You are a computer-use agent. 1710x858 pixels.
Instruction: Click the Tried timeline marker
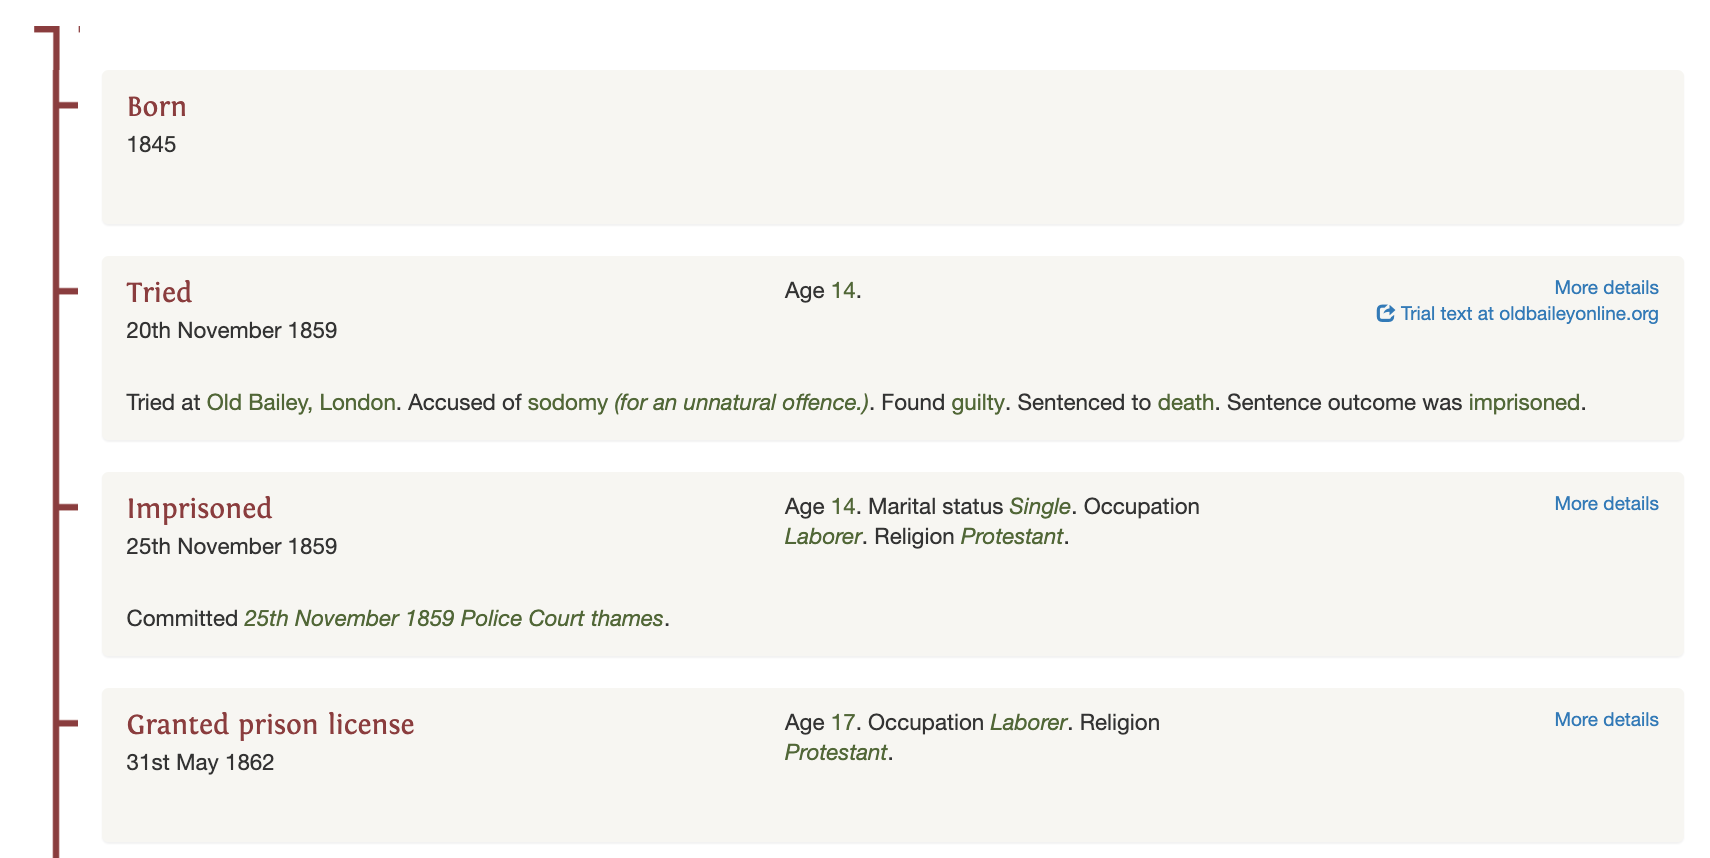(x=67, y=291)
